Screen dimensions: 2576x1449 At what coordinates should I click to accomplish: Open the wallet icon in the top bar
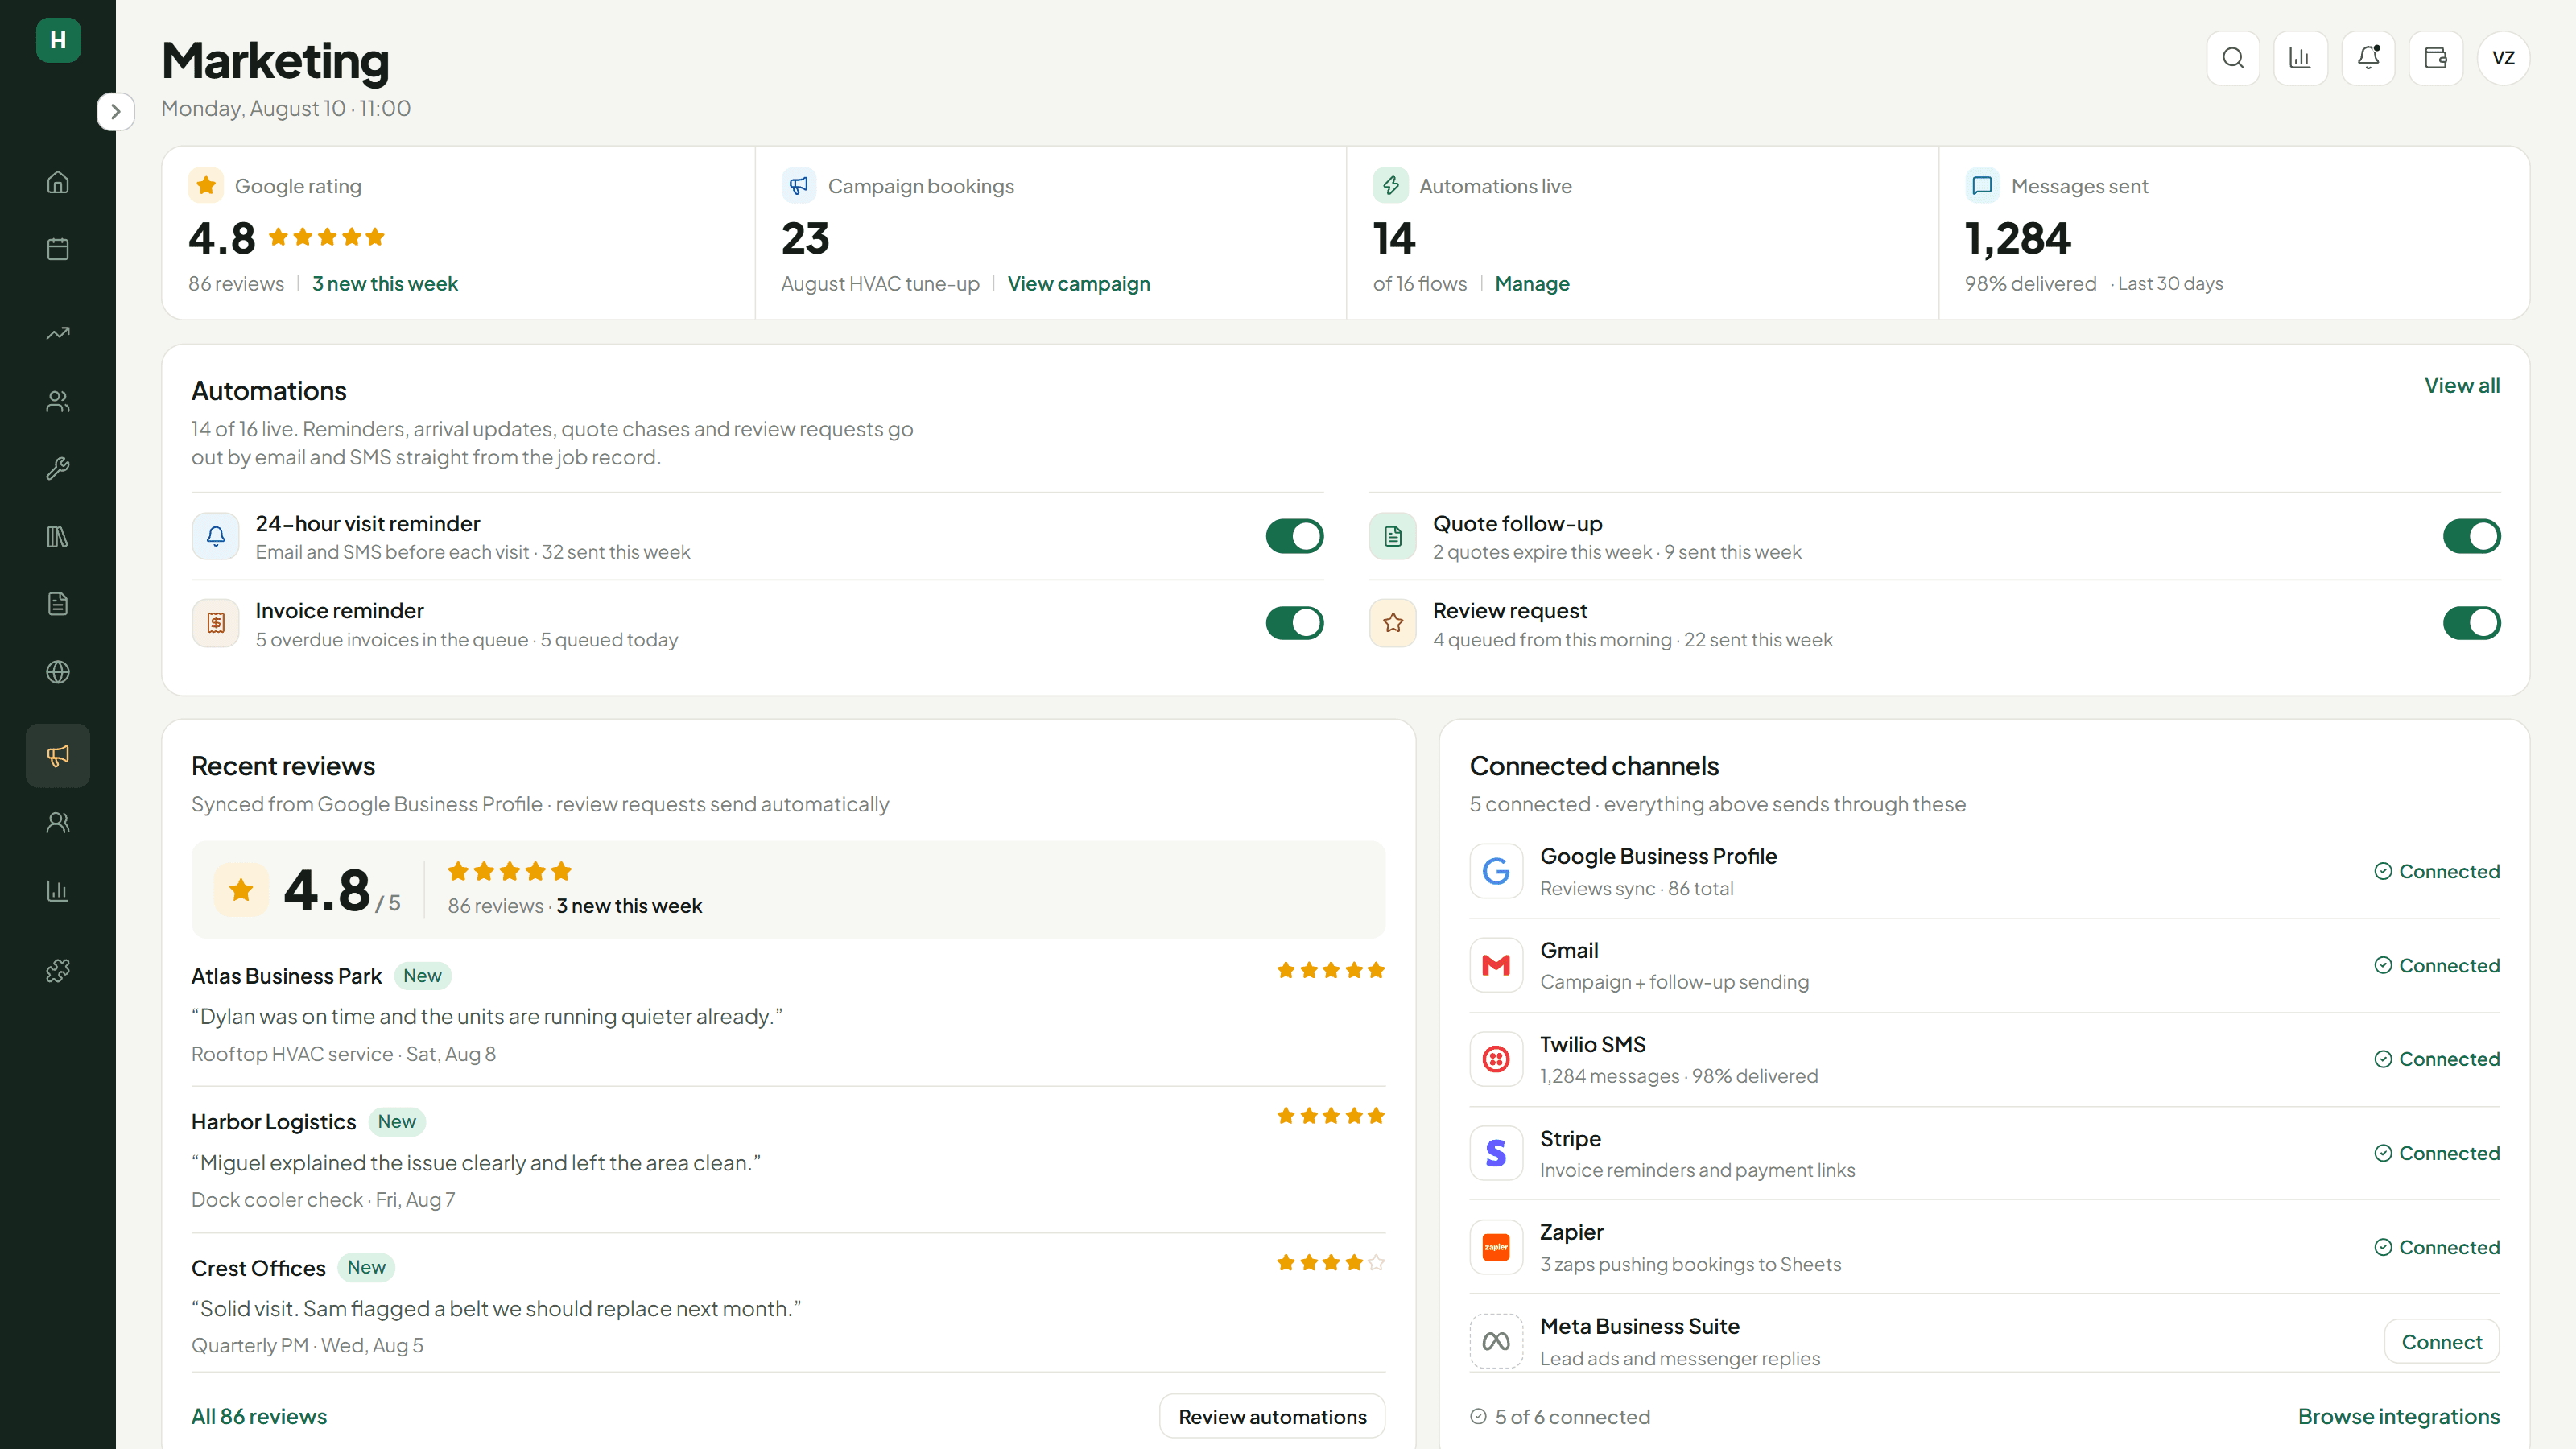click(2436, 58)
